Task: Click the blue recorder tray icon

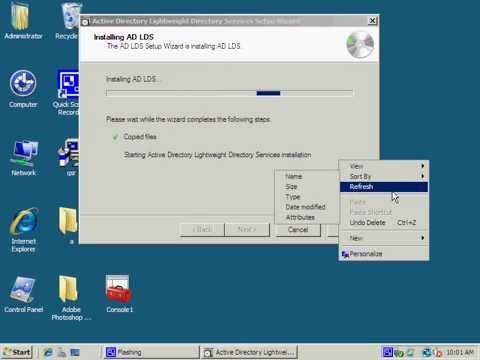Action: coord(388,352)
